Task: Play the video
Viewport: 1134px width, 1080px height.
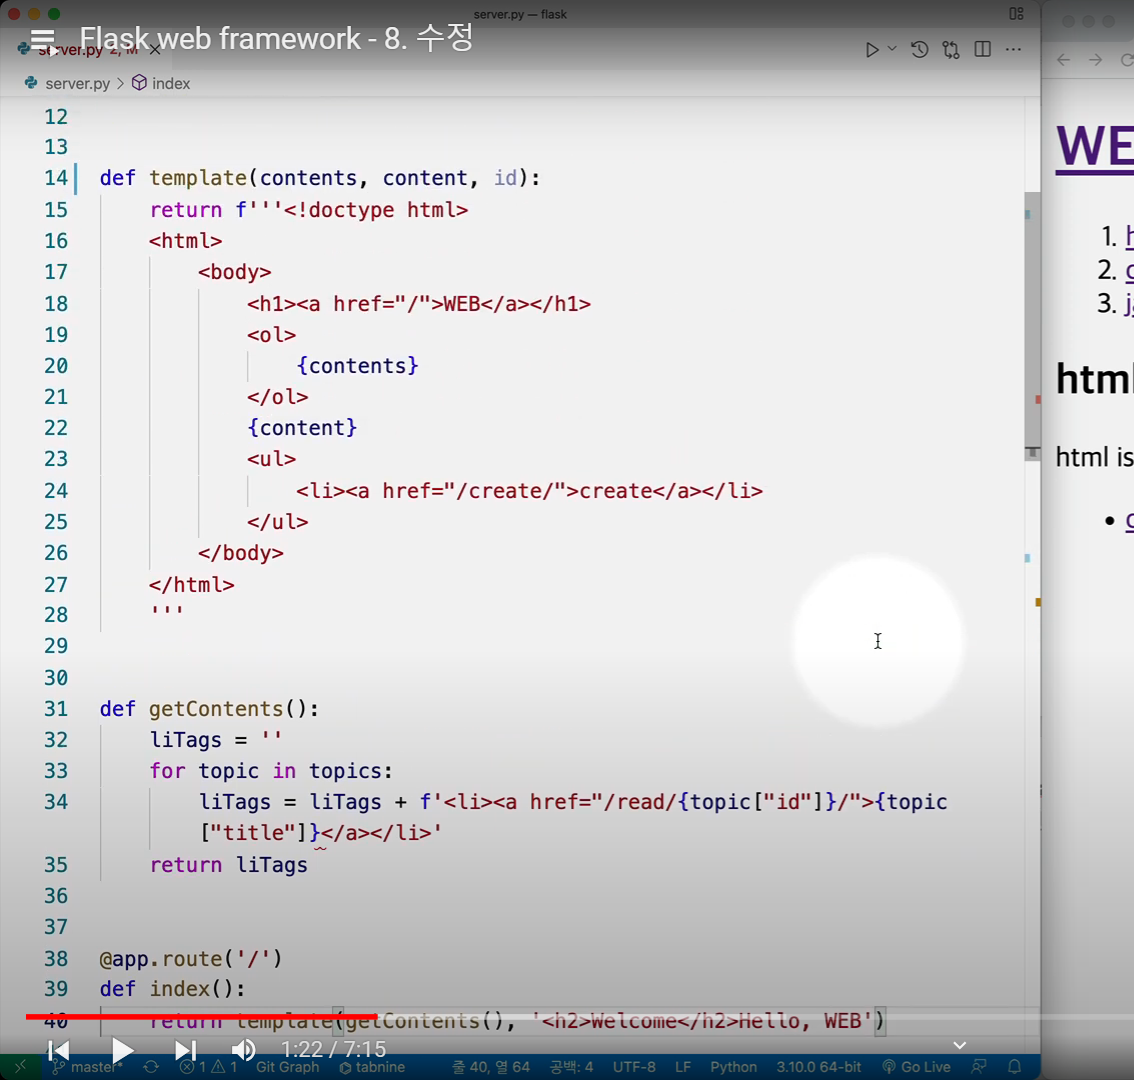Action: click(x=122, y=1050)
